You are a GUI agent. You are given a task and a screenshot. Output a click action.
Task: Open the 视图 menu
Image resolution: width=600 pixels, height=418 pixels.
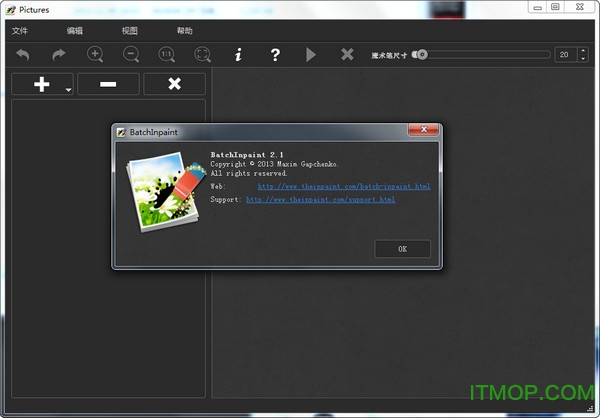click(129, 31)
